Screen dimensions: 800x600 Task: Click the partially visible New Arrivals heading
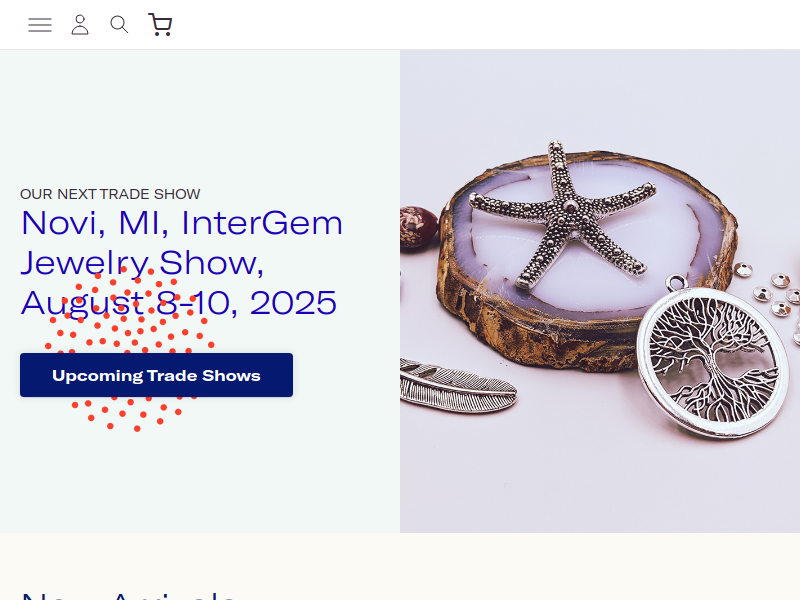click(128, 595)
